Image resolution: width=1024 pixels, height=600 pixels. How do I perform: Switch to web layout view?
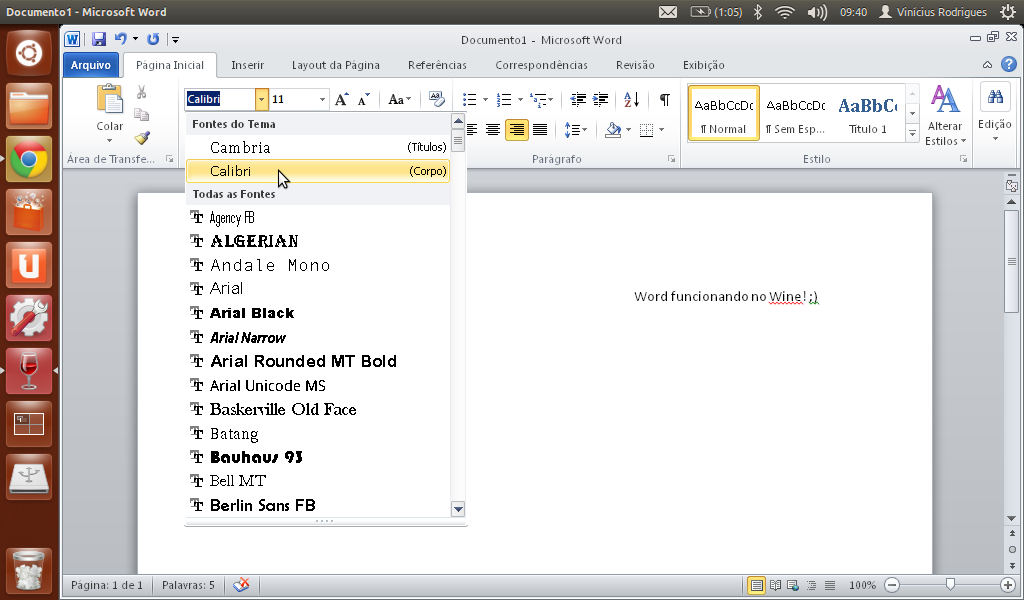click(793, 585)
